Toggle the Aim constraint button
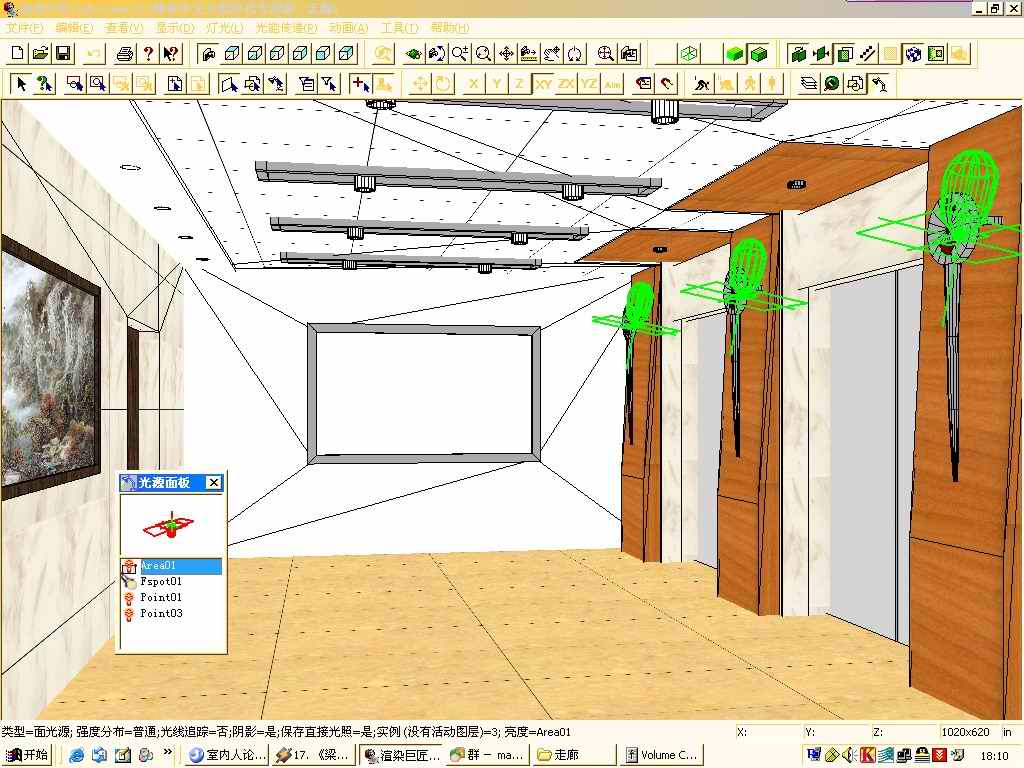Screen dimensions: 1024x768 (x=613, y=84)
